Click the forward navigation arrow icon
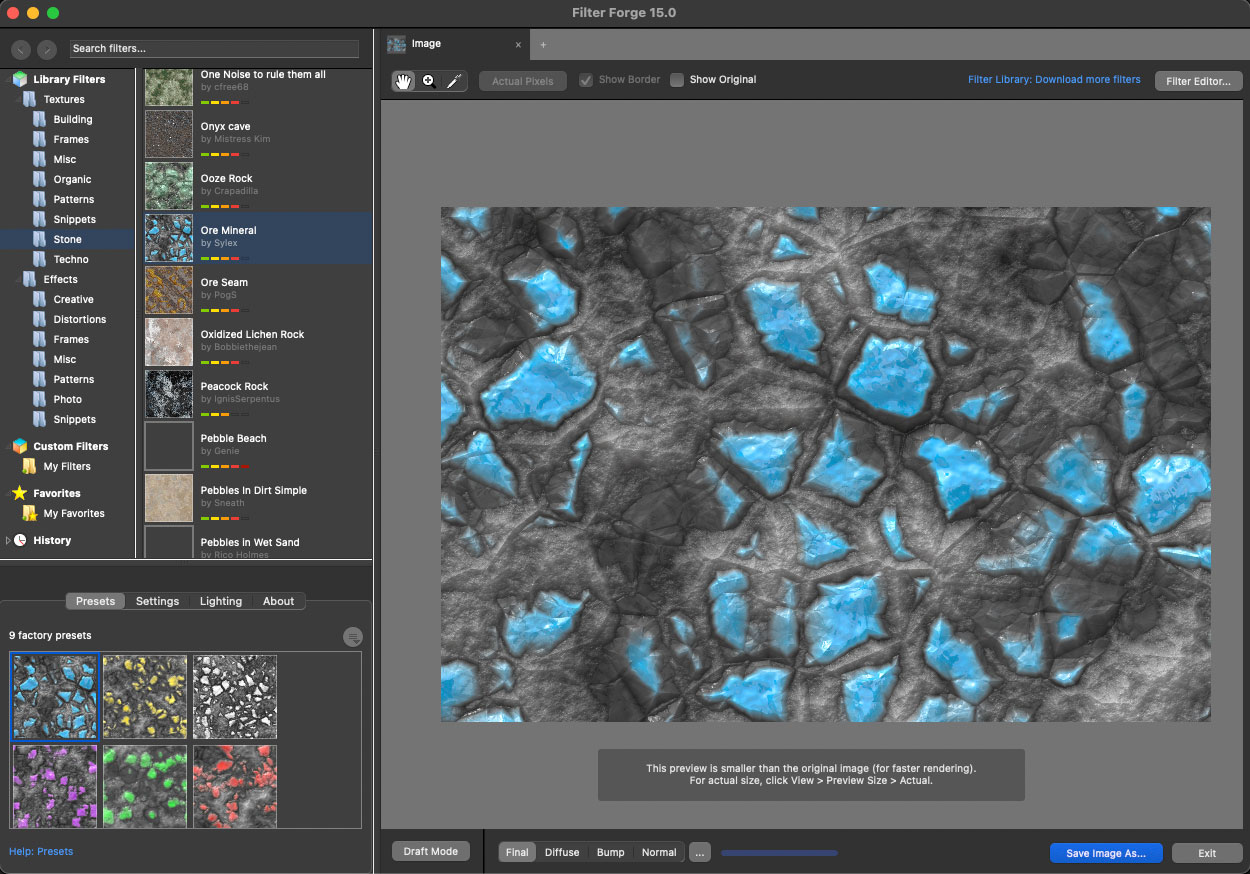The height and width of the screenshot is (874, 1250). [x=47, y=49]
